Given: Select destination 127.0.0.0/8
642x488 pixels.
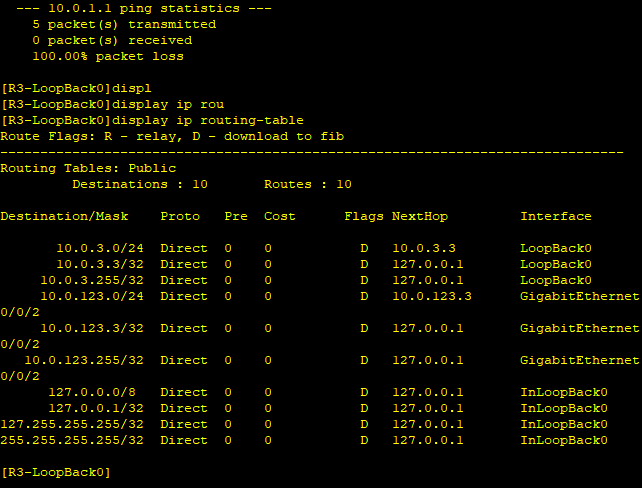Looking at the screenshot, I should coord(92,392).
